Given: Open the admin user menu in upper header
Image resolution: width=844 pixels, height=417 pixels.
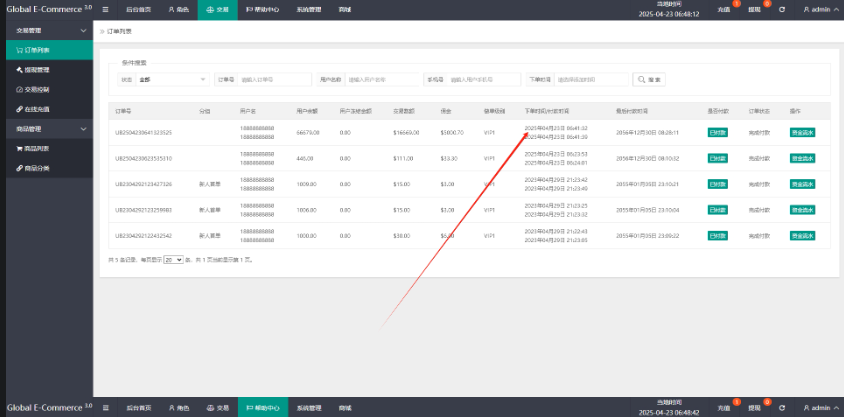Looking at the screenshot, I should (x=820, y=10).
